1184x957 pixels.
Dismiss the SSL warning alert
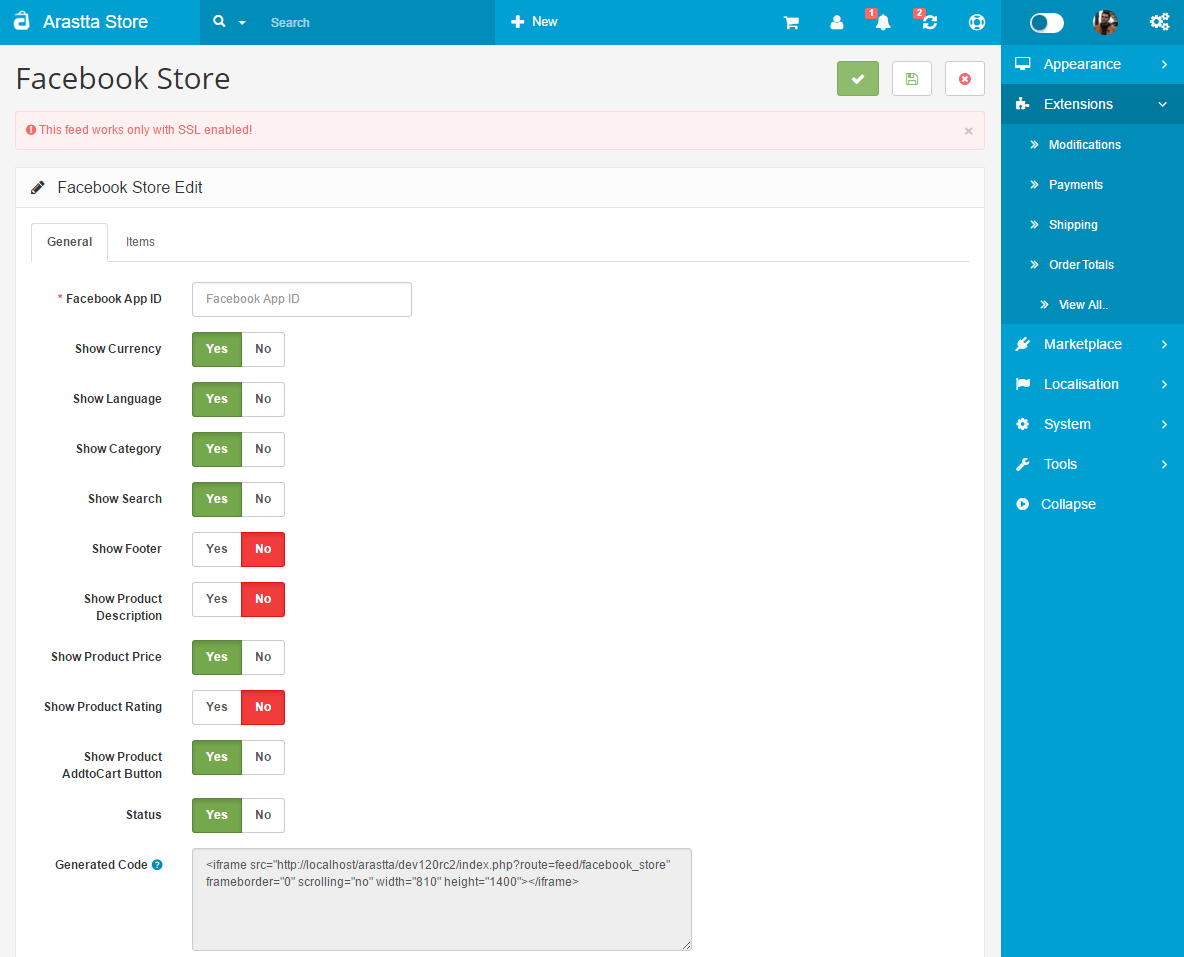(968, 131)
